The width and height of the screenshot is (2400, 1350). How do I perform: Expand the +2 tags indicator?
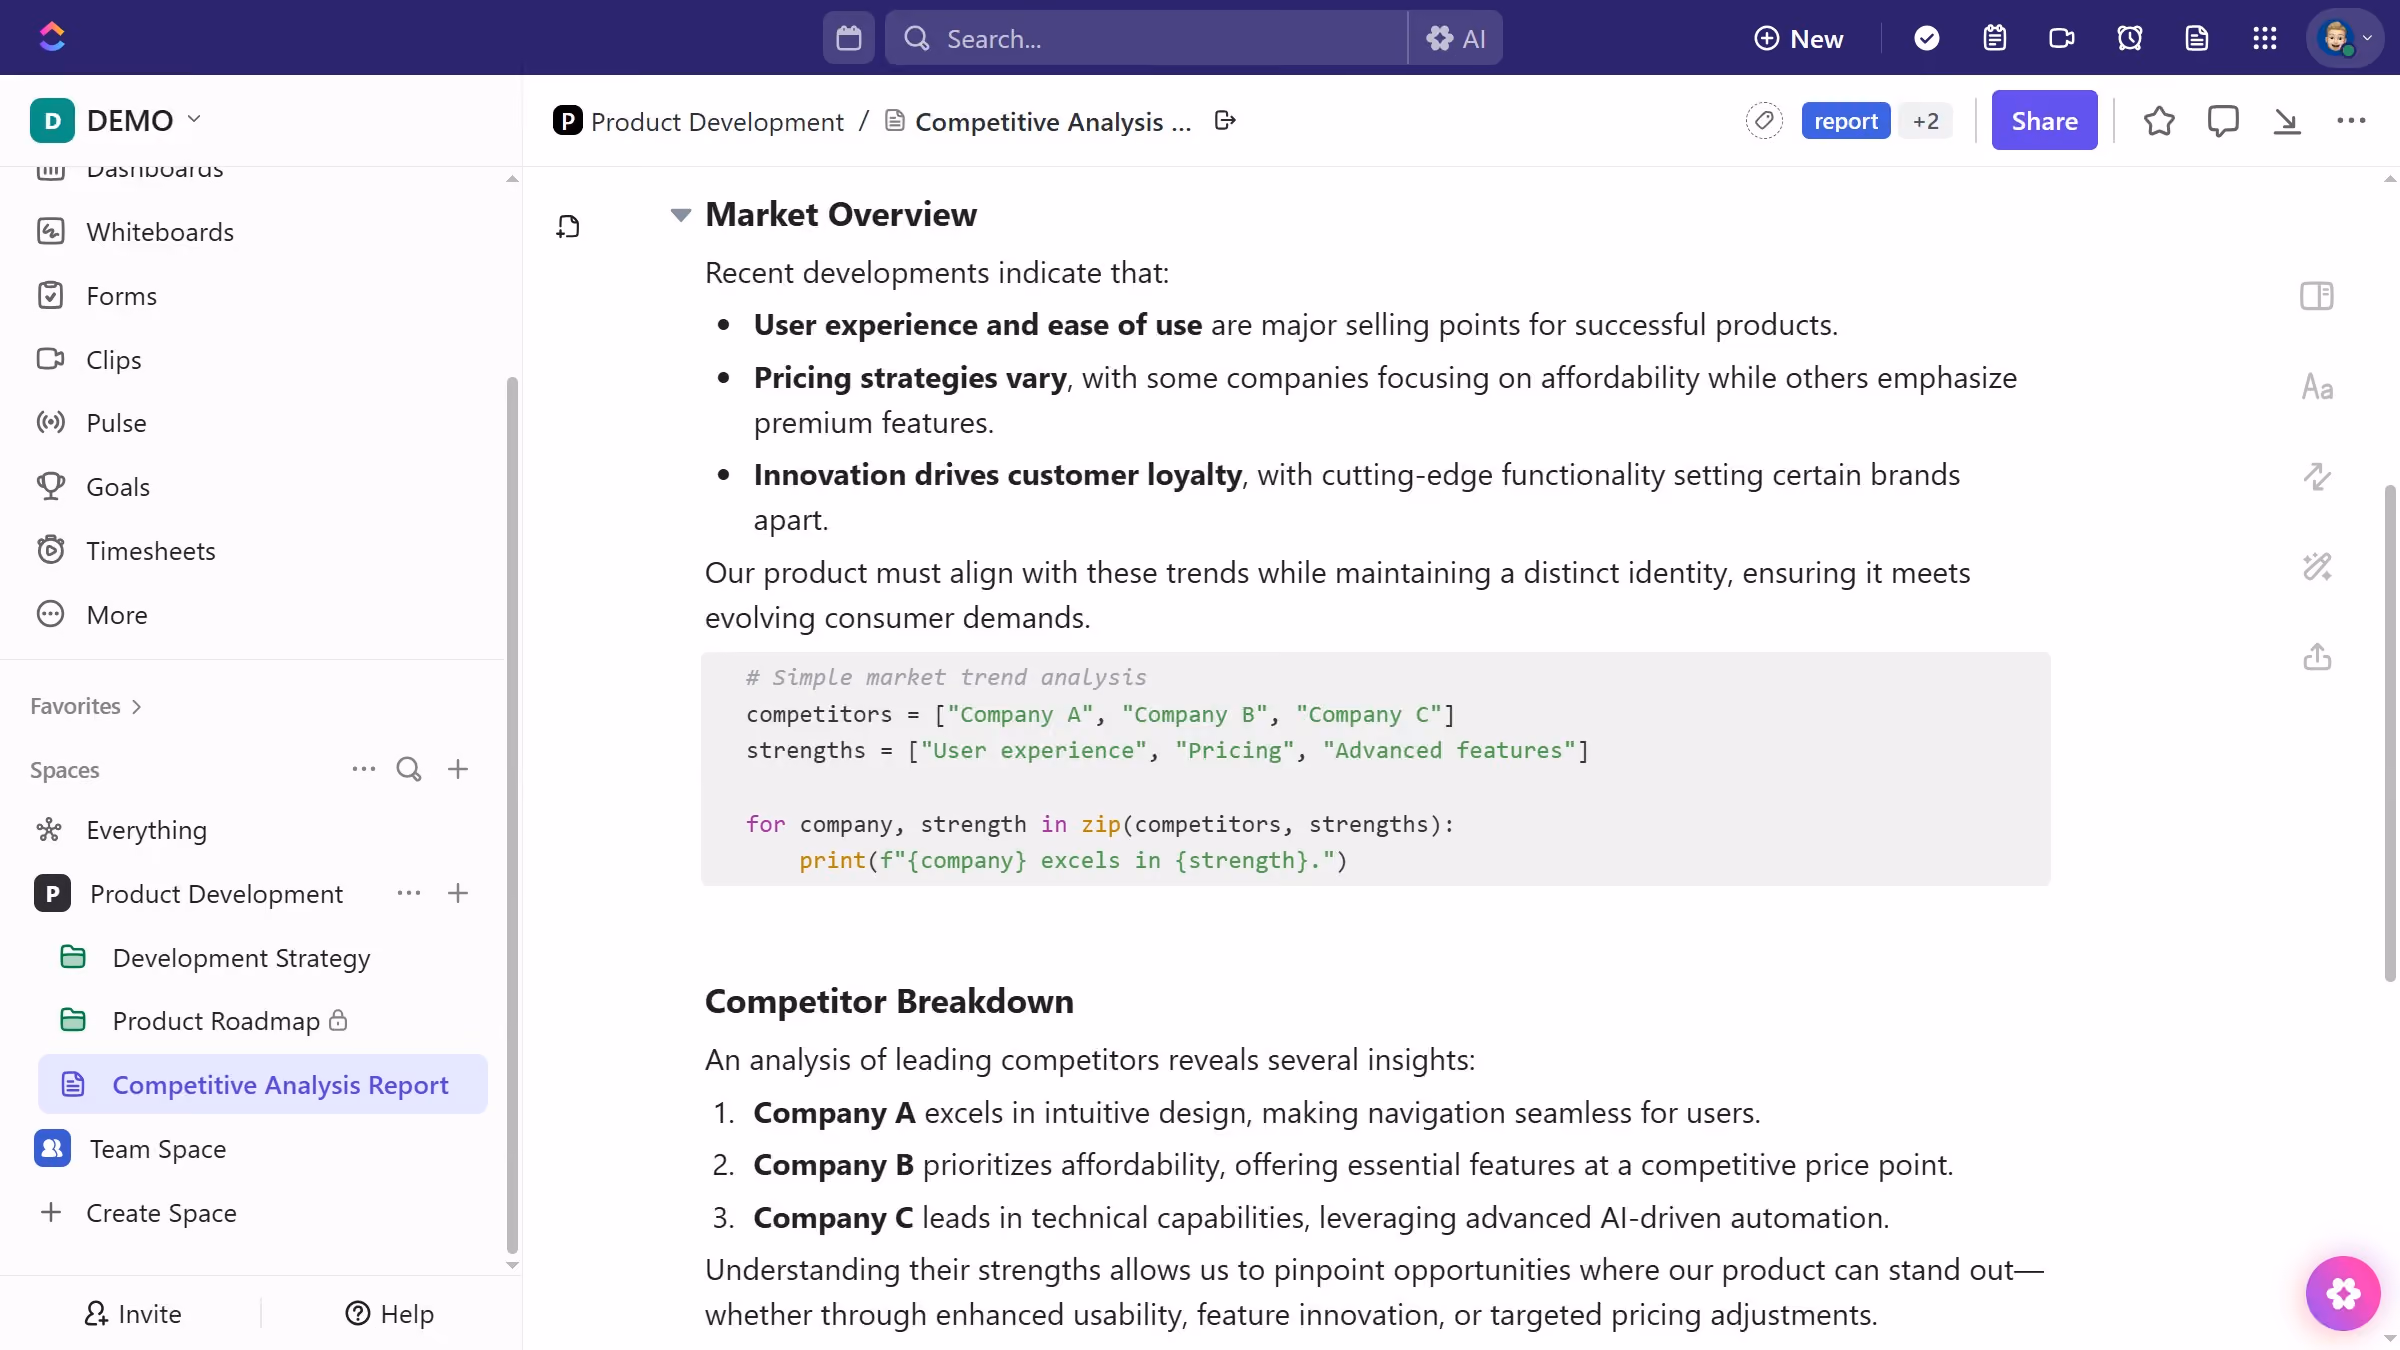(1926, 121)
